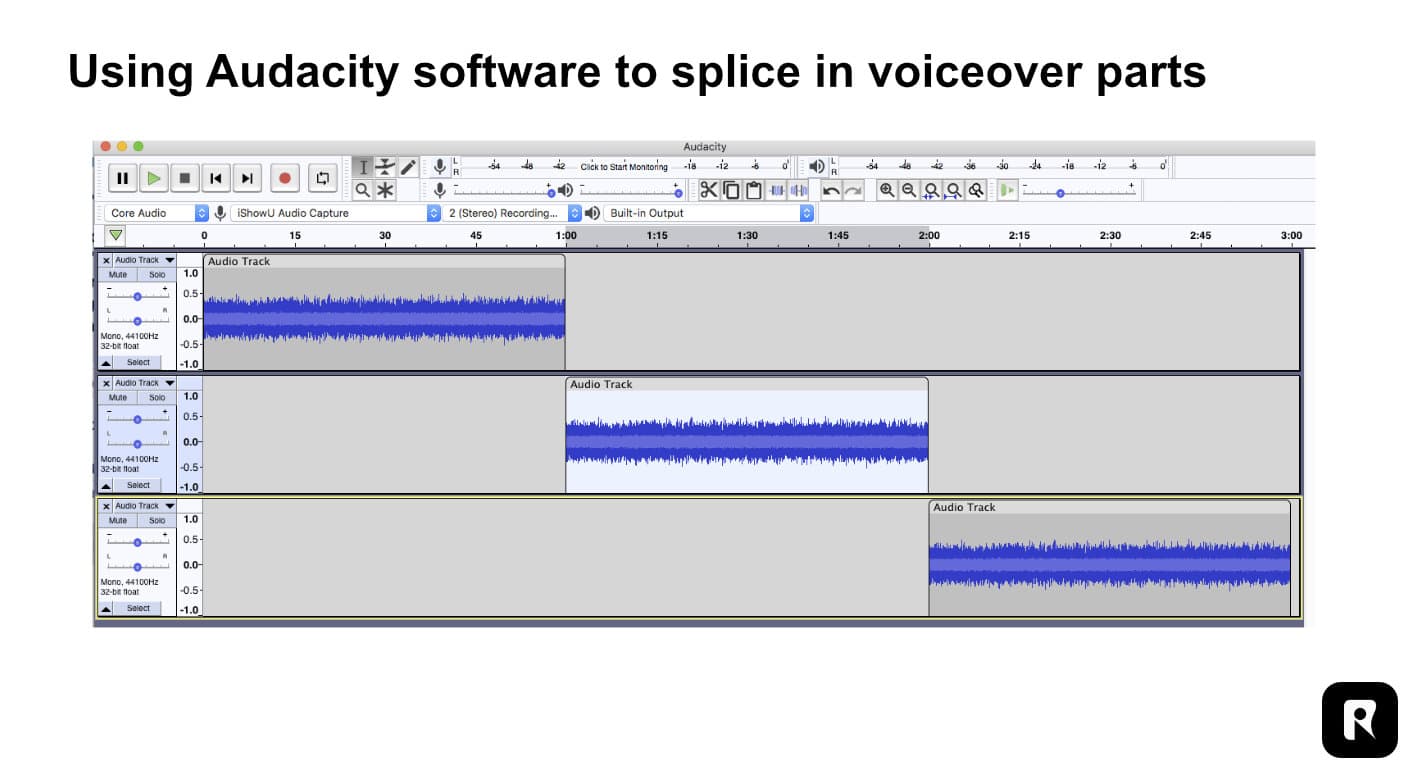The image size is (1408, 768).
Task: Zoom out on the timeline
Action: [908, 190]
